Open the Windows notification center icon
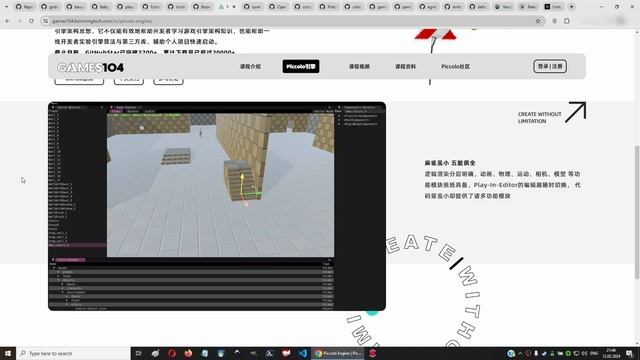This screenshot has height=360, width=640. pos(629,353)
